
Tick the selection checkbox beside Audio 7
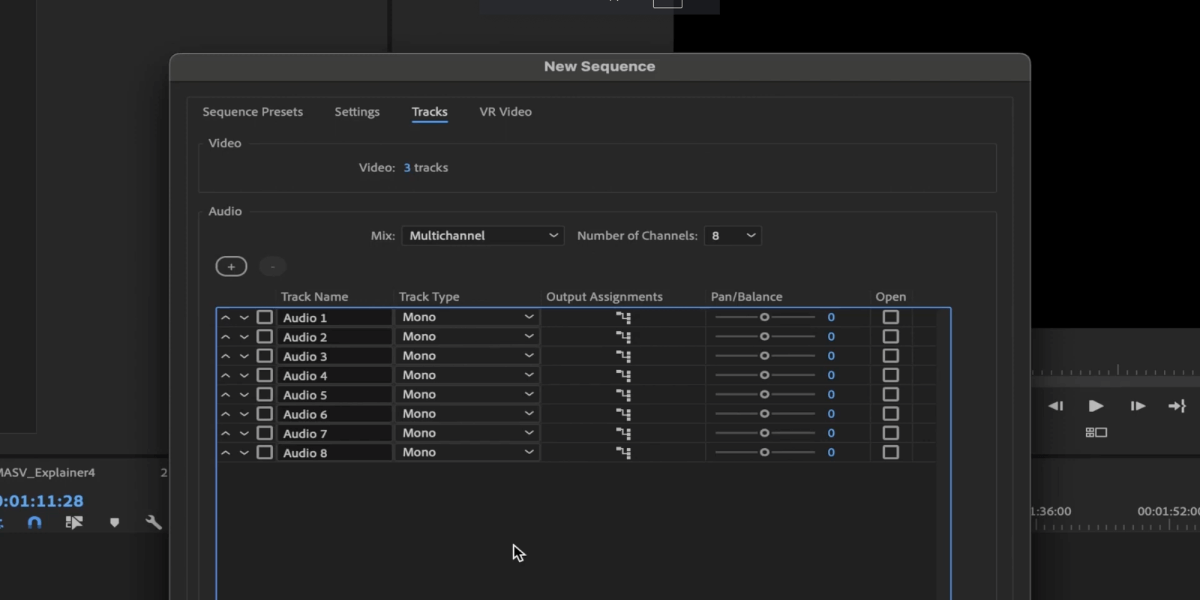[x=264, y=433]
